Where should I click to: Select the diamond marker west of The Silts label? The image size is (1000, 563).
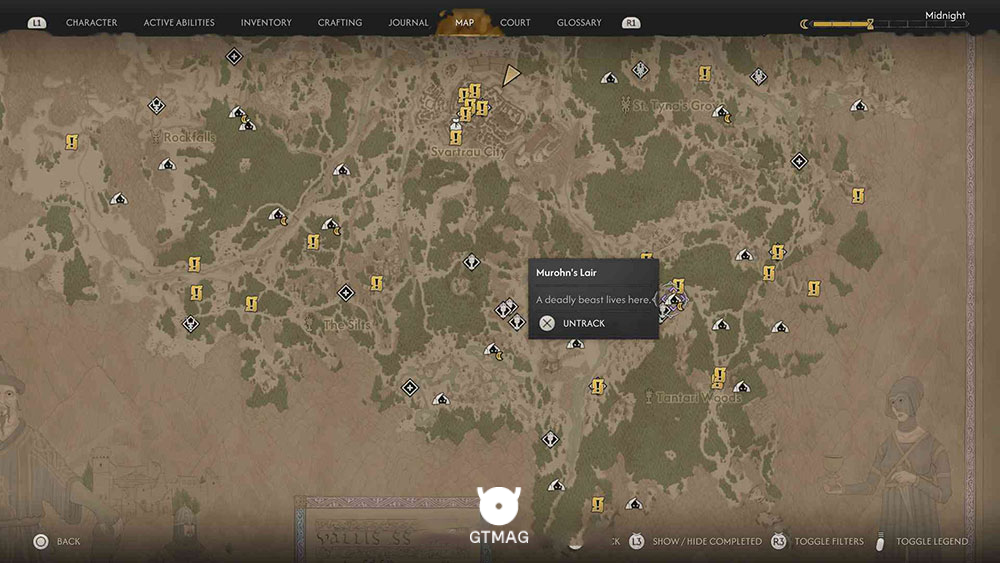tap(190, 324)
